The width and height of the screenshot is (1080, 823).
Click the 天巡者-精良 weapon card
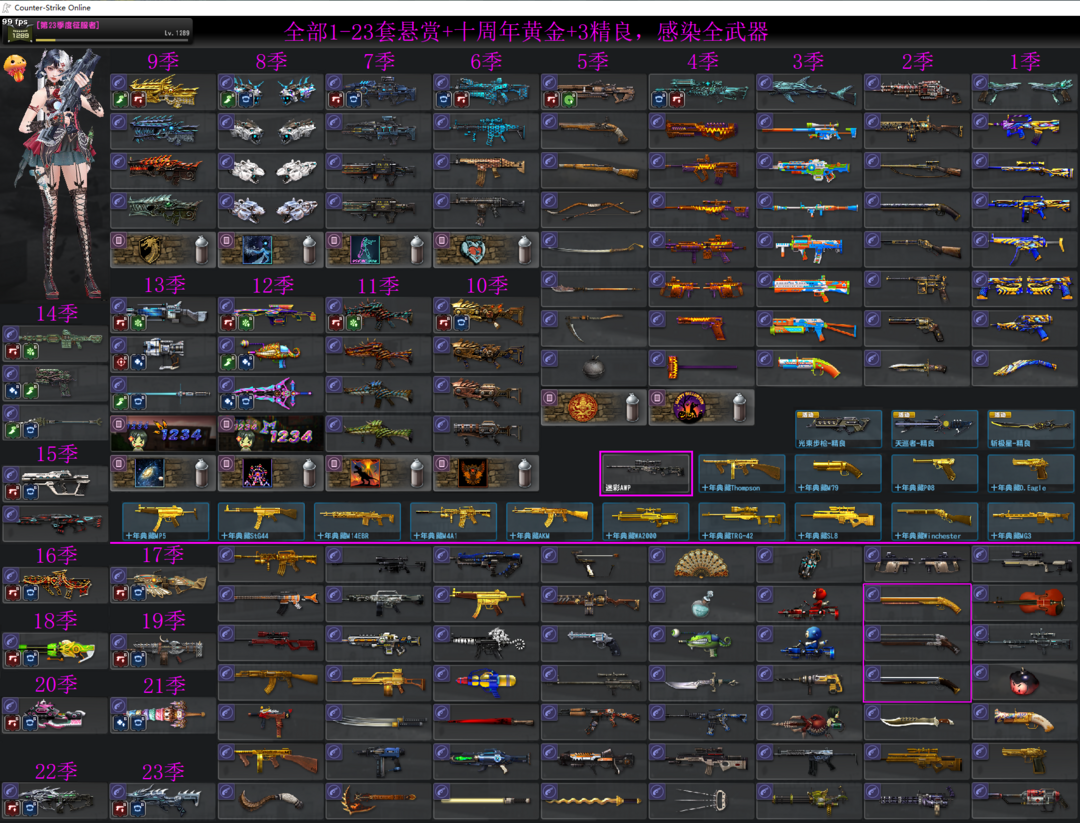tap(934, 428)
